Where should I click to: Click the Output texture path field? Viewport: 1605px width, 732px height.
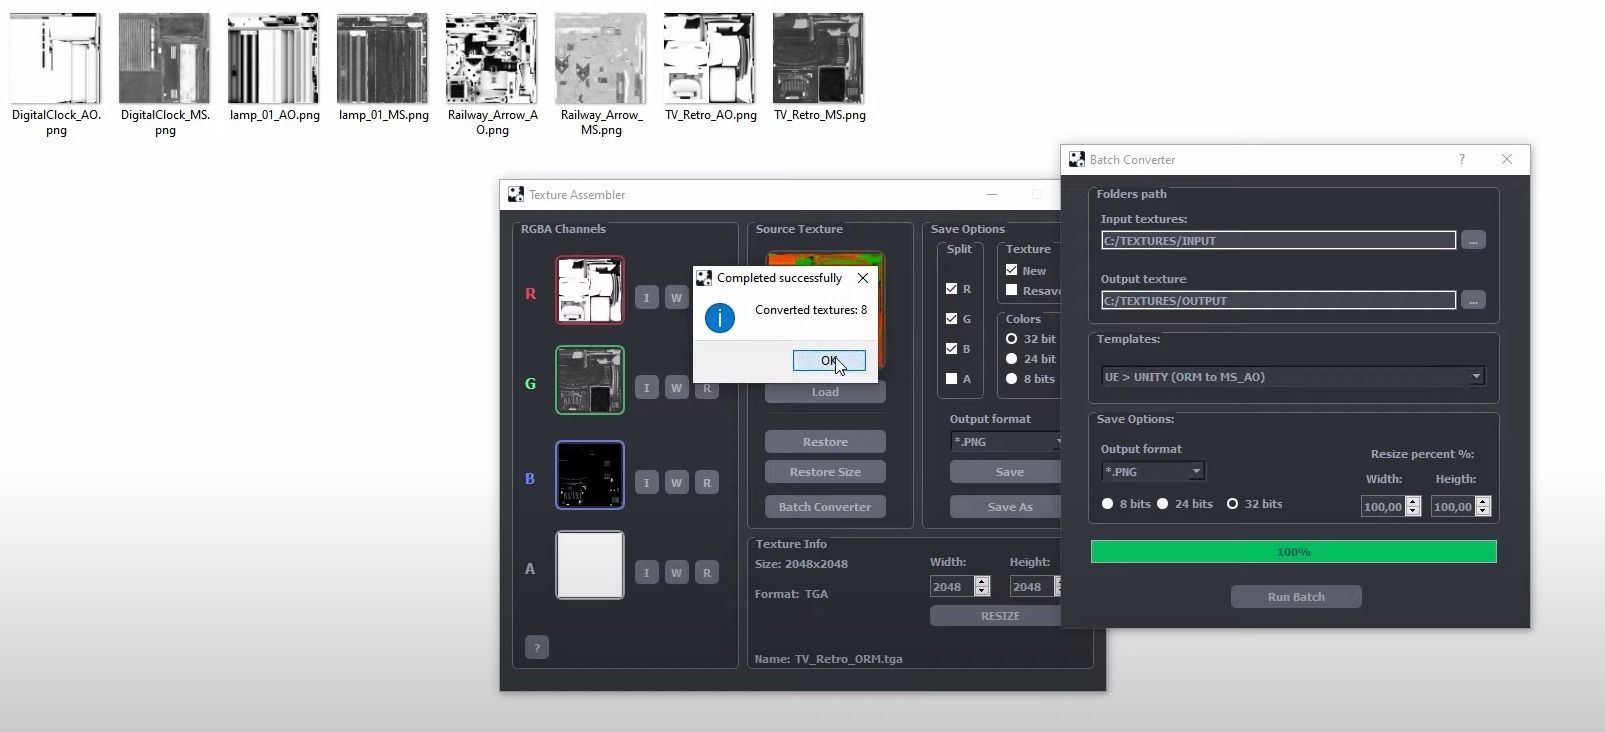(x=1278, y=300)
